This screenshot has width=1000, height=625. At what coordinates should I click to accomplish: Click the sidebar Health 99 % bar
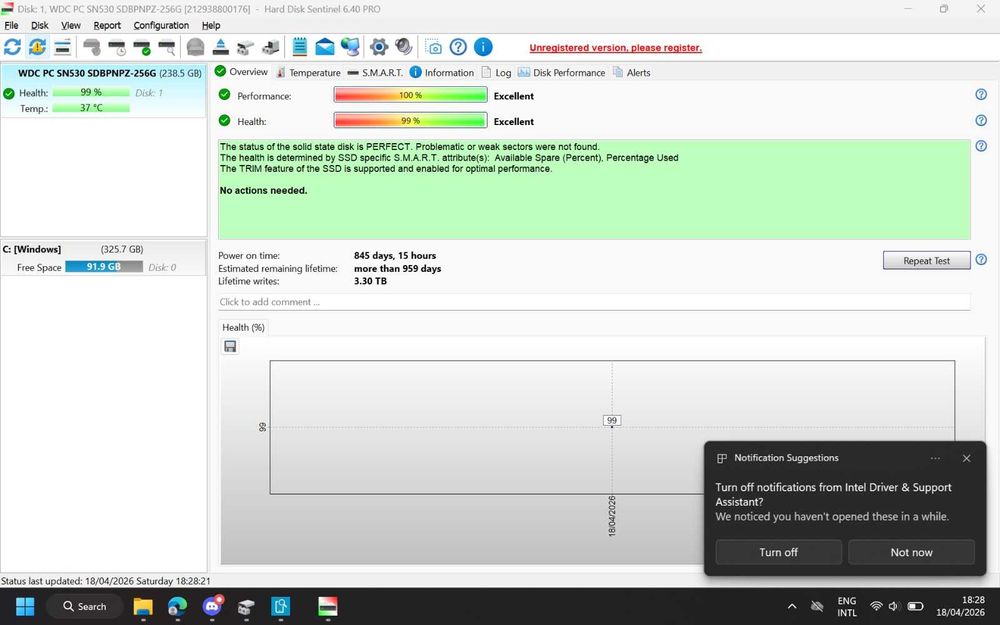point(91,92)
